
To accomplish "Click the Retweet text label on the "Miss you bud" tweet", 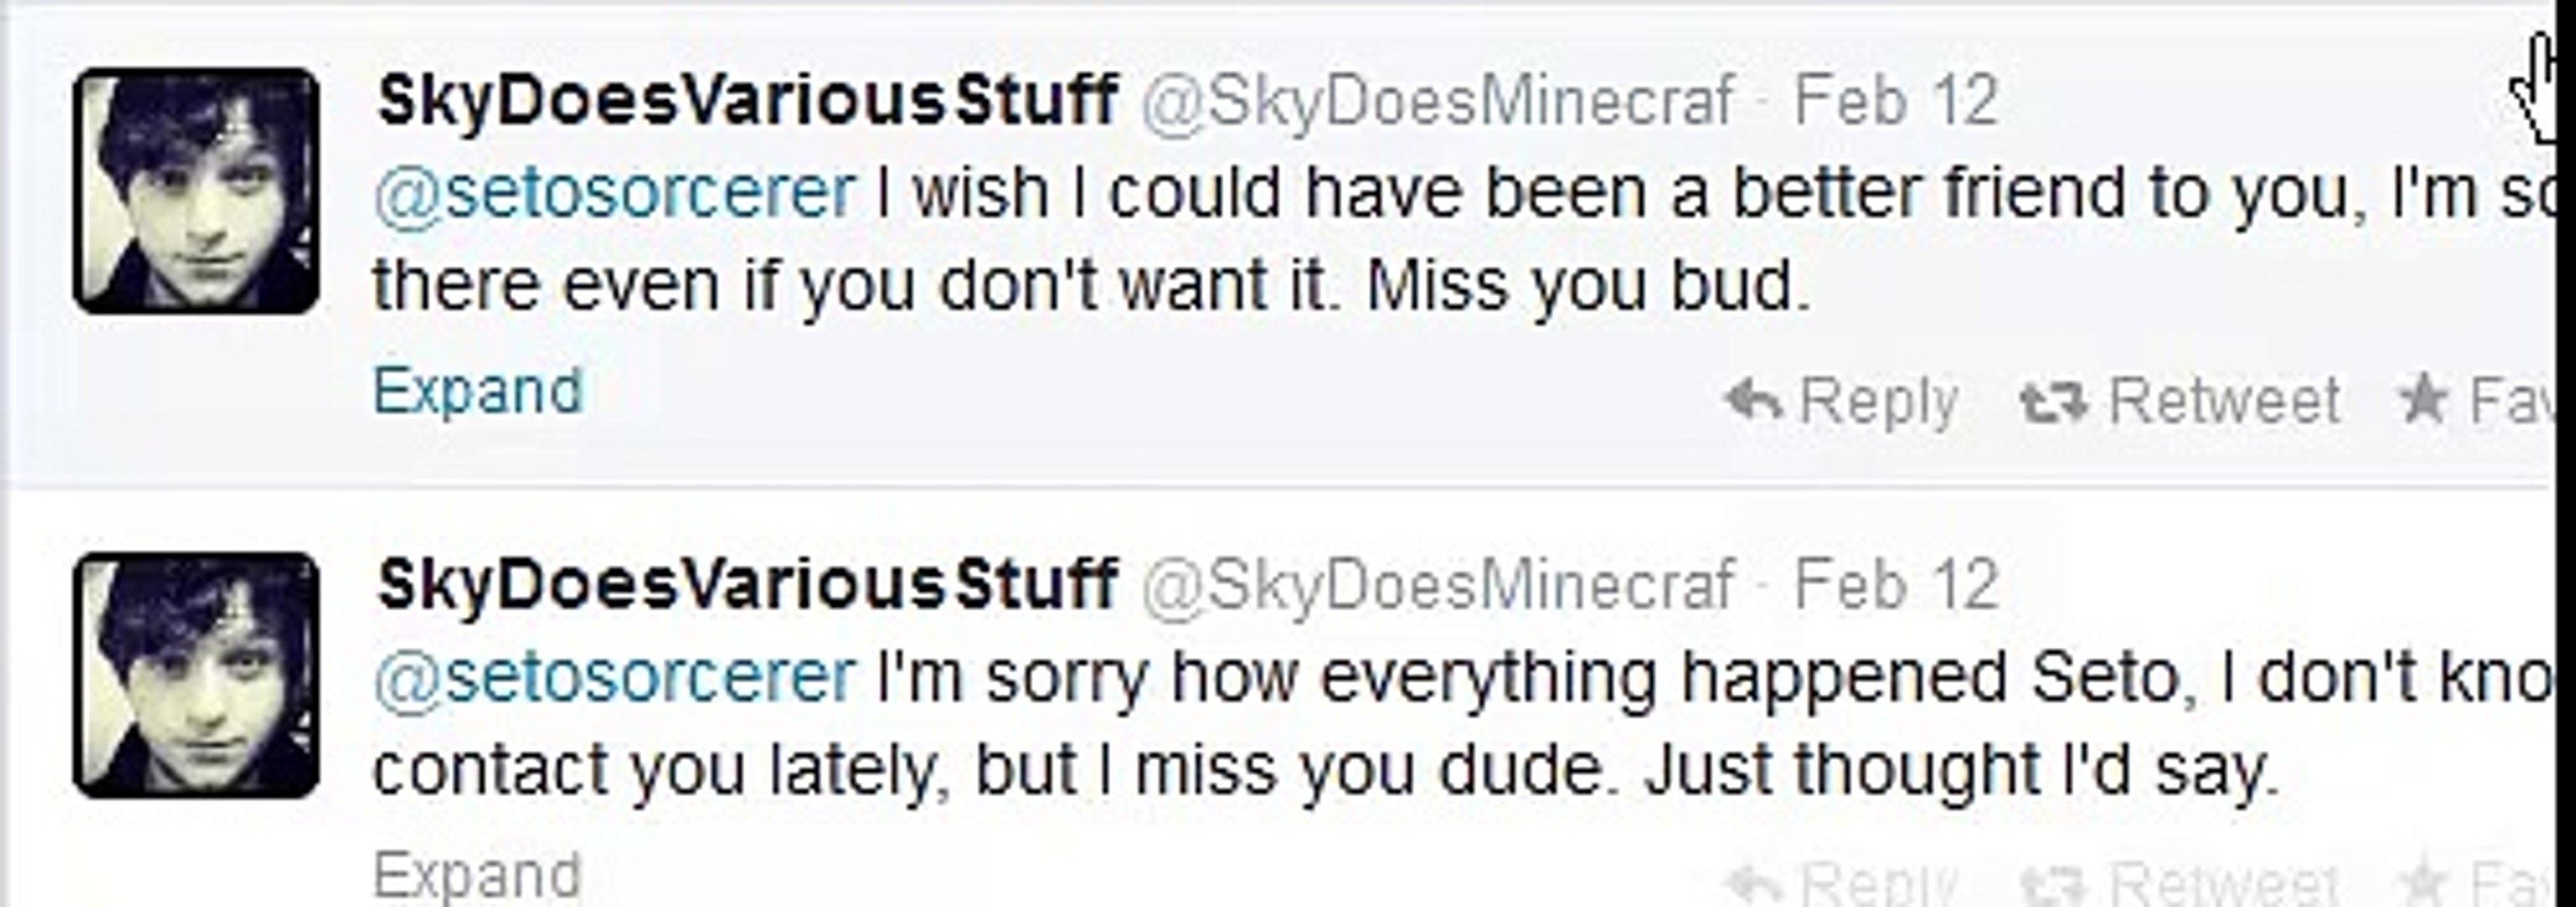I will tap(2224, 401).
